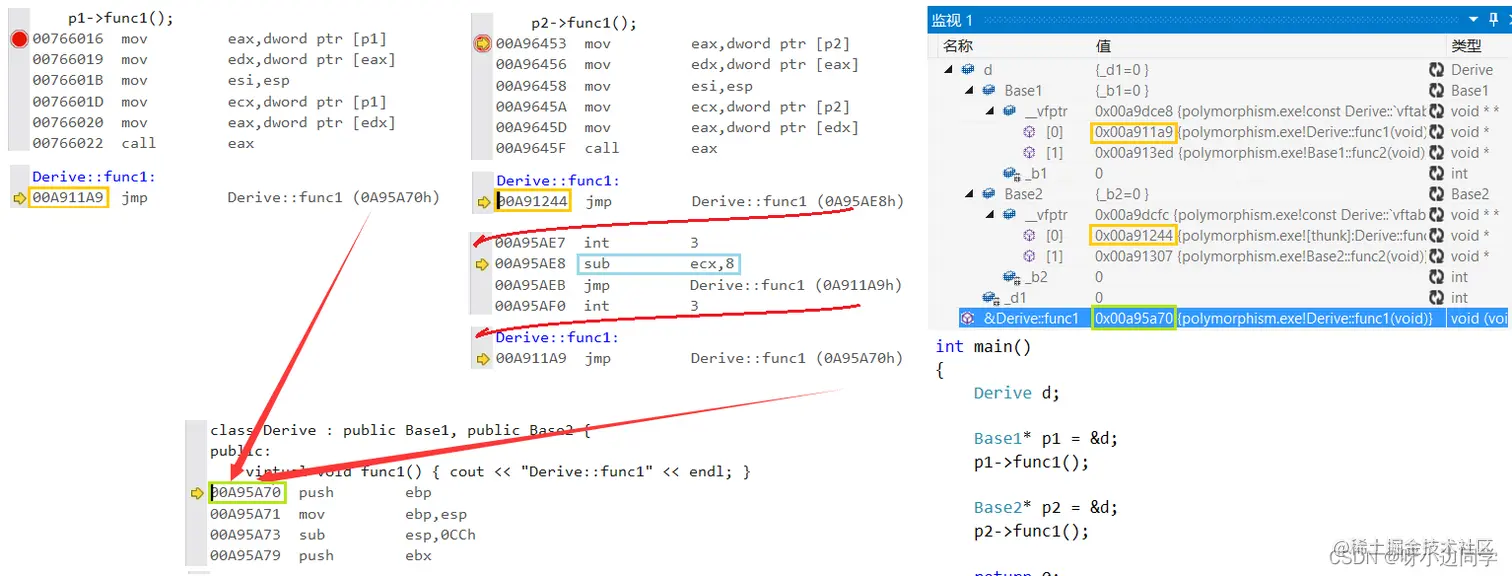The image size is (1512, 576).
Task: Click current-instruction arrow beside sub ecx,8
Action: point(482,264)
